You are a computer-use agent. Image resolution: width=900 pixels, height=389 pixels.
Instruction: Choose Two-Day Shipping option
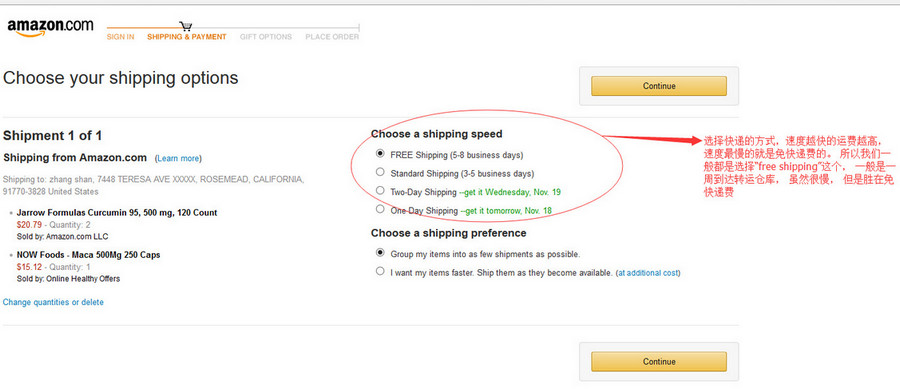(380, 190)
